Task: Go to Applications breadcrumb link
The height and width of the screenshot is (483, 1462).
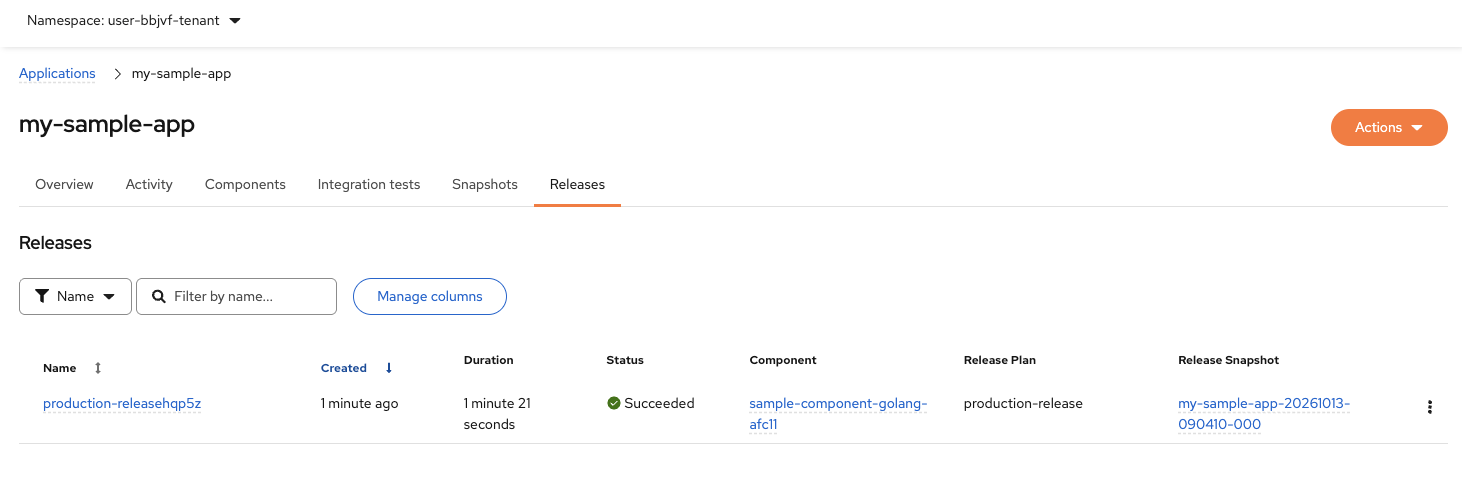Action: [x=57, y=73]
